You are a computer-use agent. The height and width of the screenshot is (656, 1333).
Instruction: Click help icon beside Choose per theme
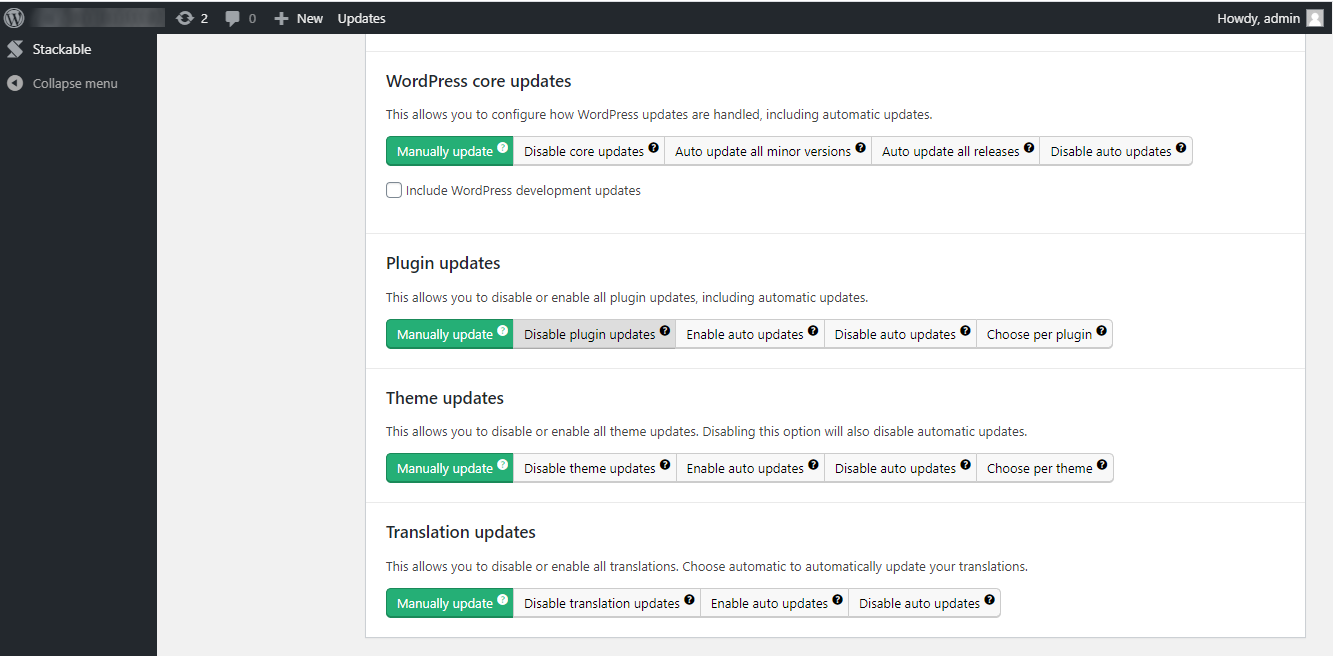click(1102, 465)
